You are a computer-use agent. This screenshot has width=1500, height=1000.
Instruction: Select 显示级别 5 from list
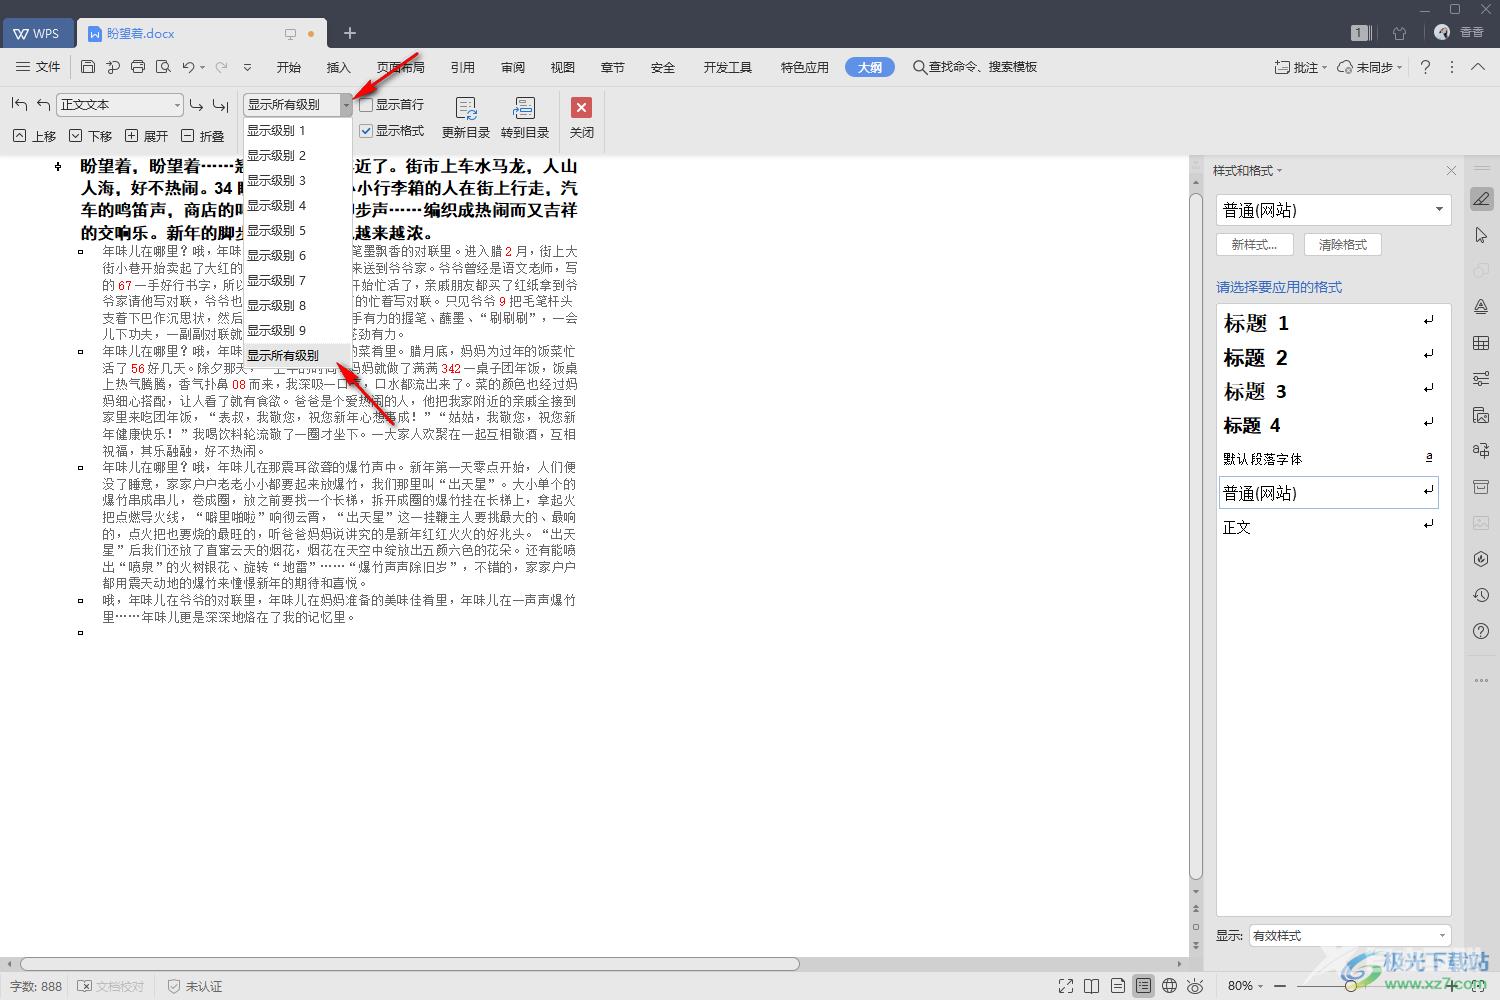297,231
